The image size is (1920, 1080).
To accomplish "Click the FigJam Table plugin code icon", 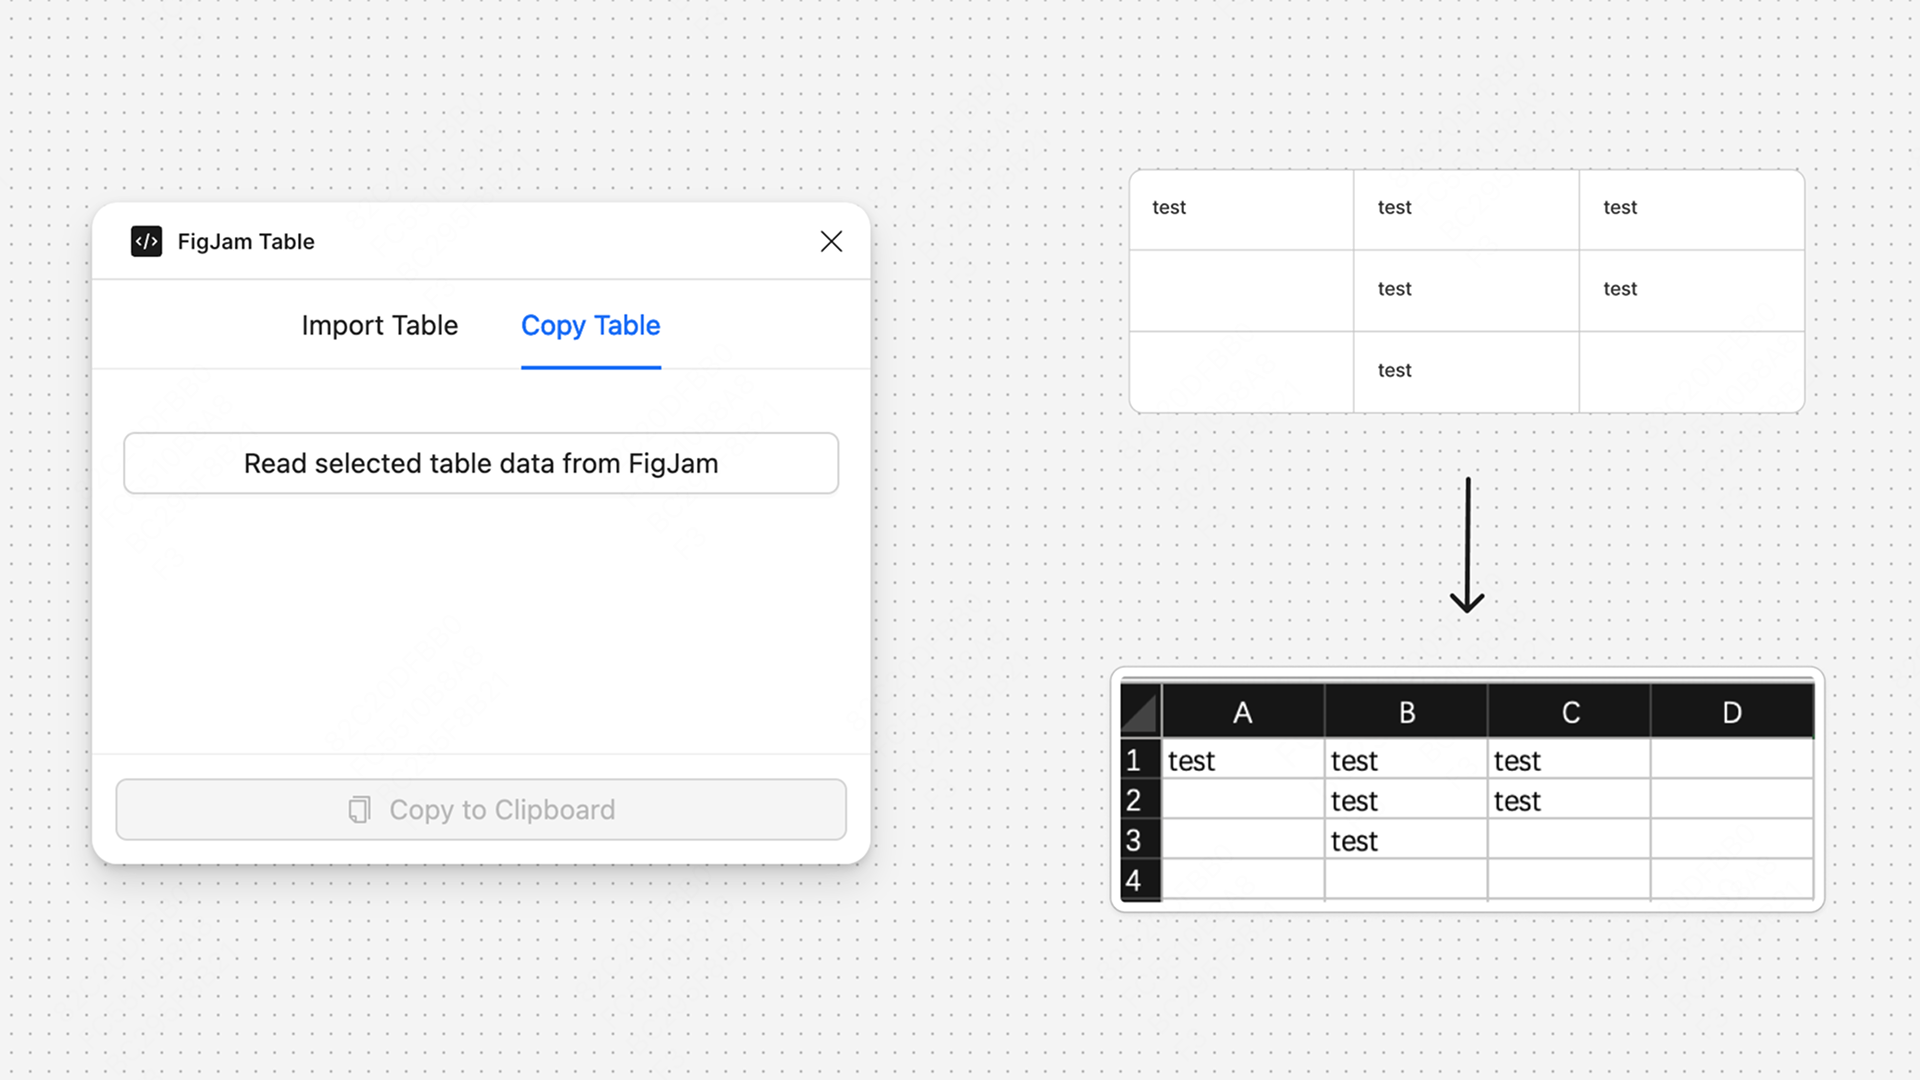I will point(146,241).
